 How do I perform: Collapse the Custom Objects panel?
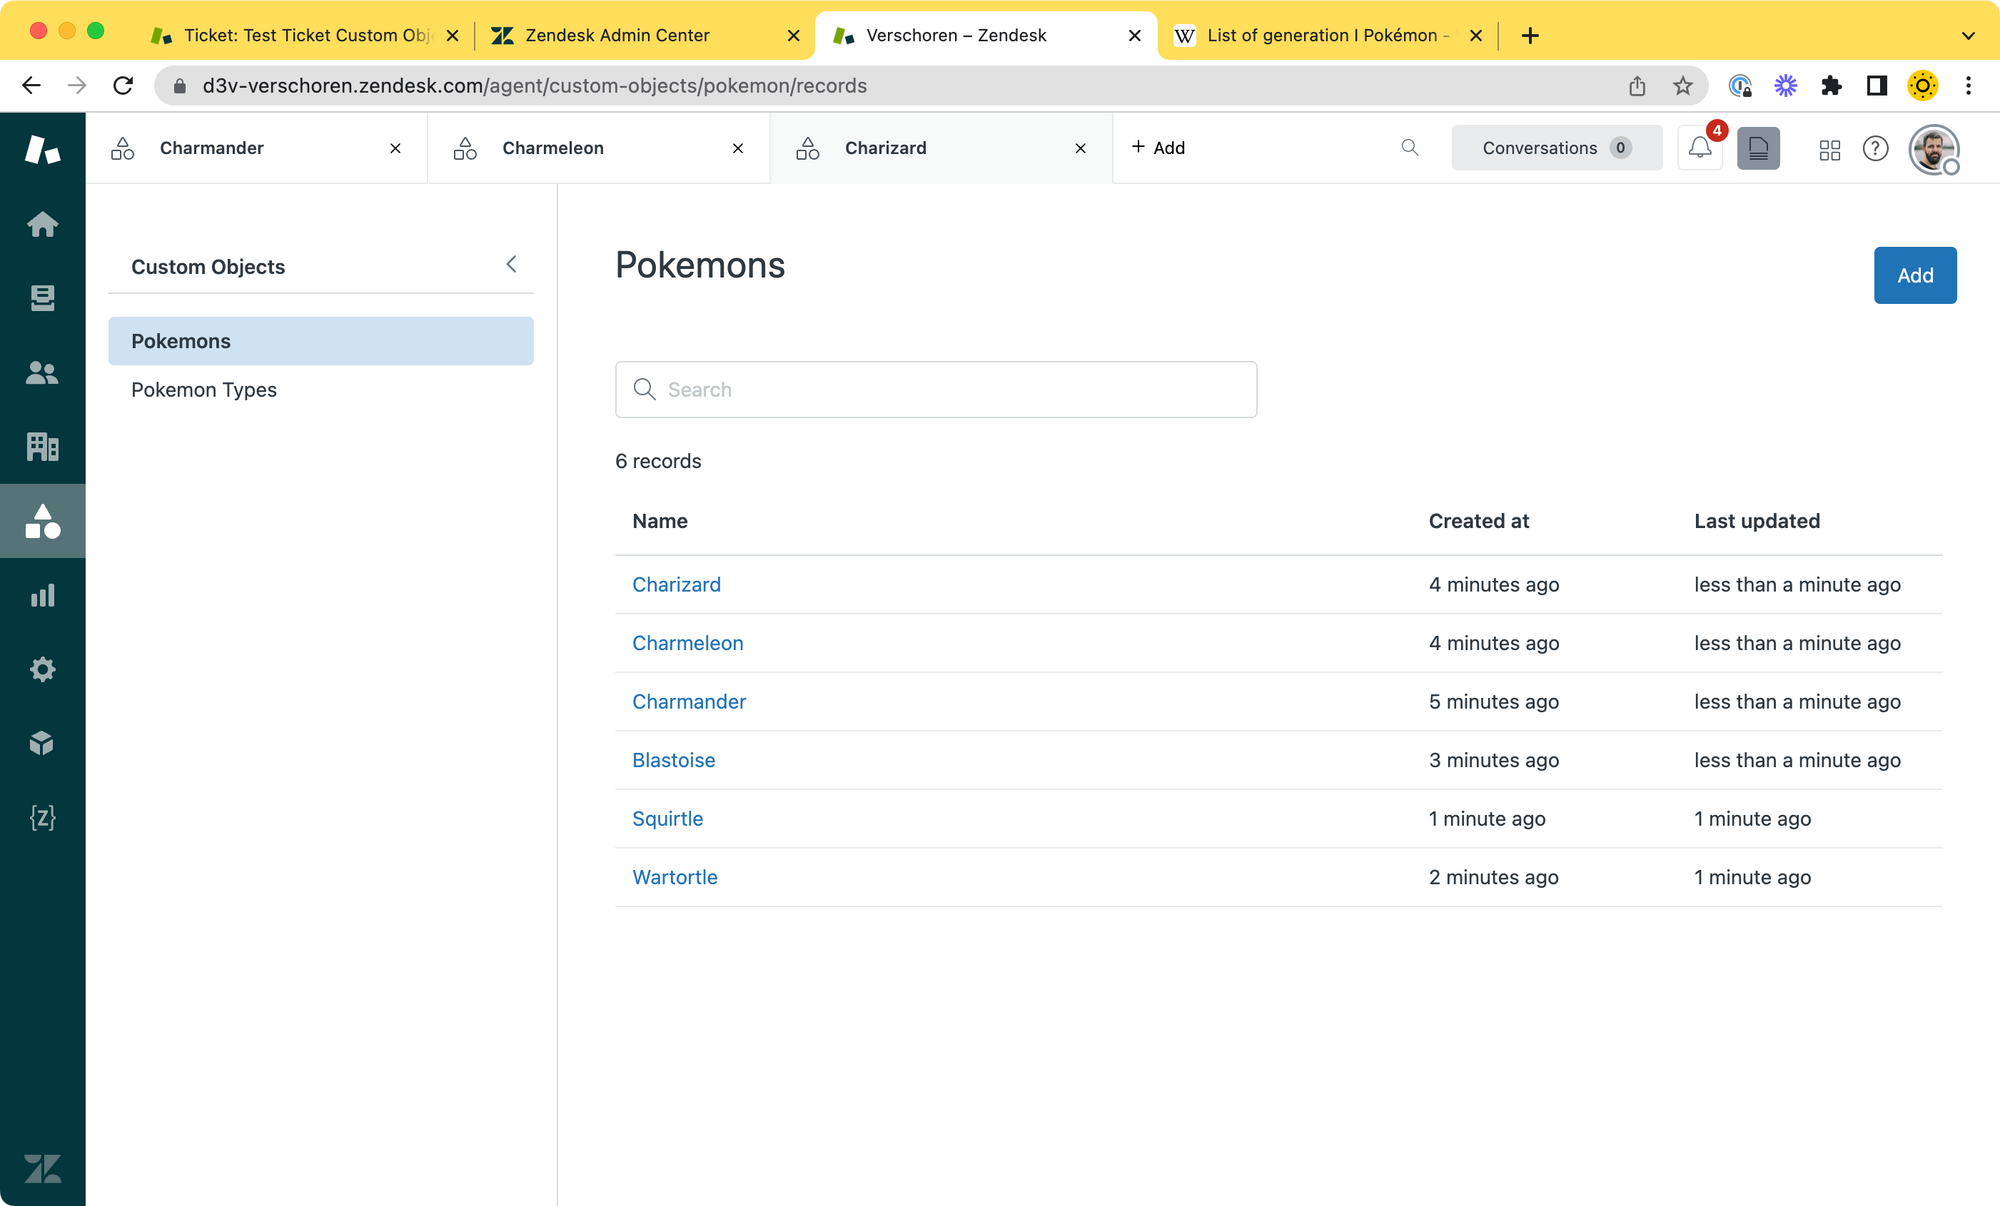(x=511, y=265)
